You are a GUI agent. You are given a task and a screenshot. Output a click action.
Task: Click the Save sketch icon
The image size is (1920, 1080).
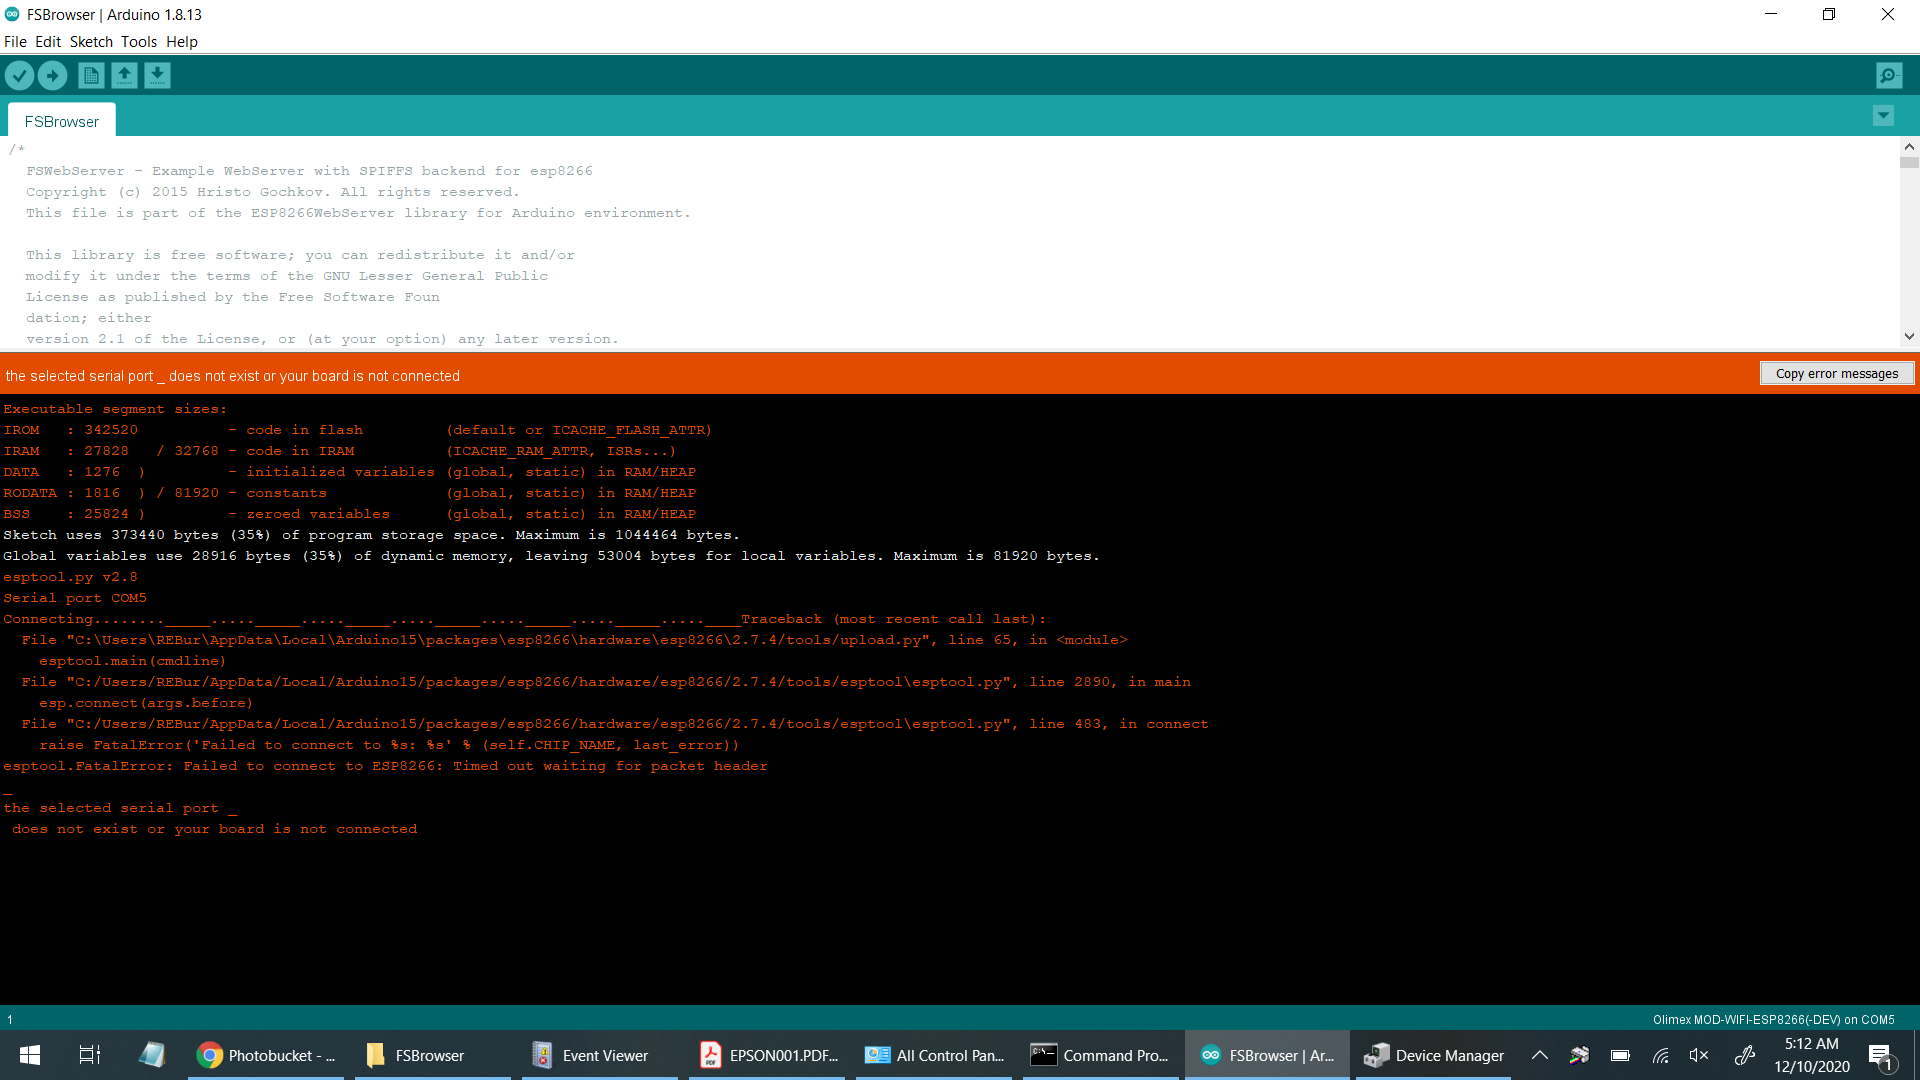tap(157, 75)
